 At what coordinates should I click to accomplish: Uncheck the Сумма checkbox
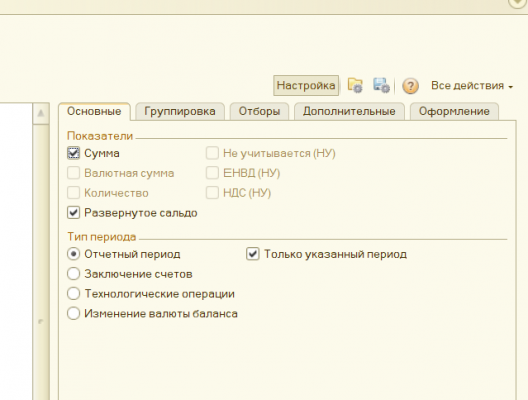click(x=73, y=153)
